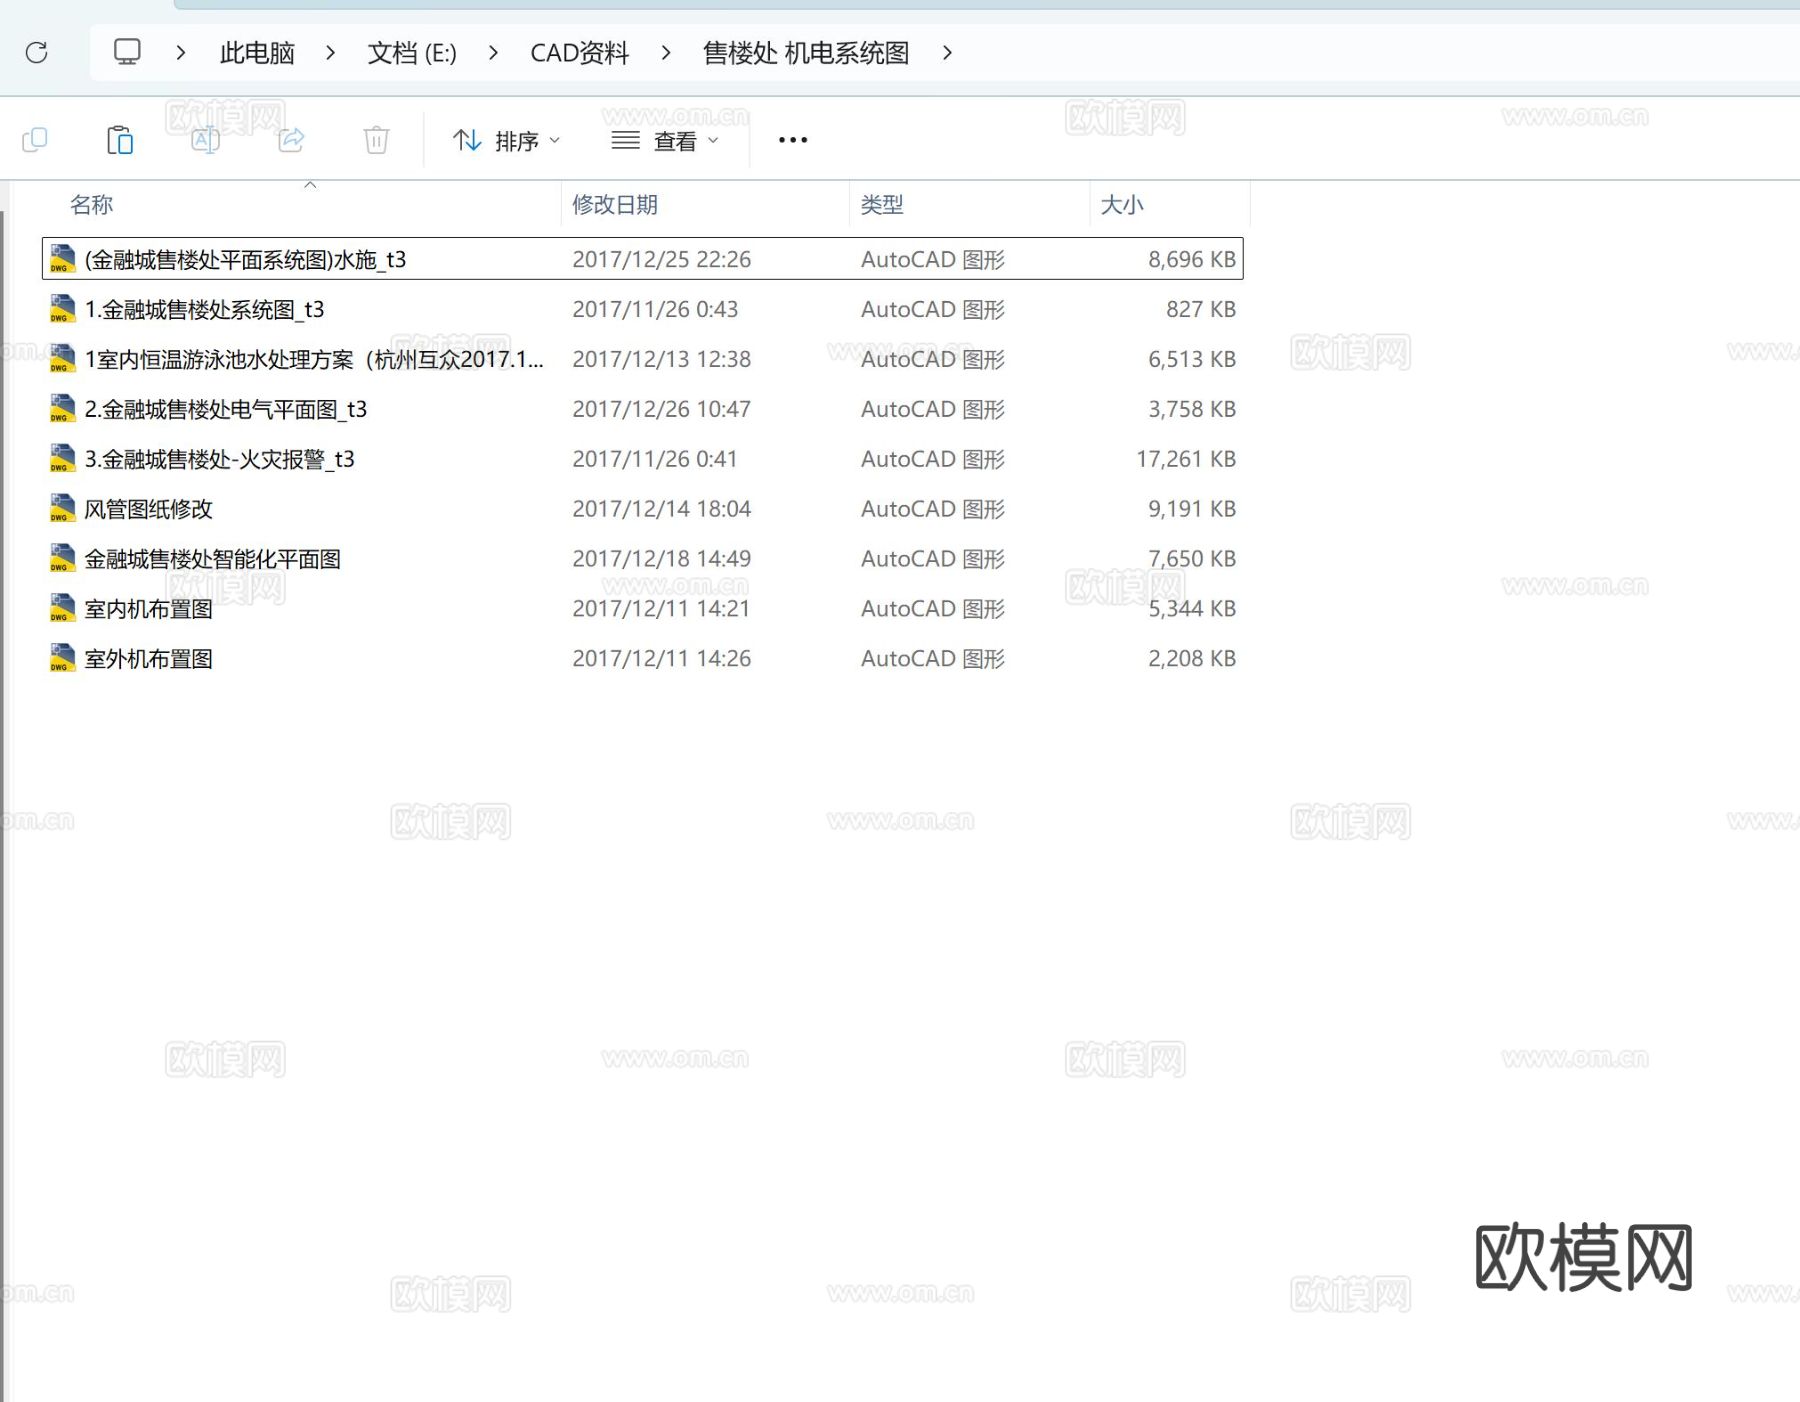Click AutoCAD 图形 type in 风管图纸修改 row
This screenshot has width=1800, height=1402.
(x=933, y=510)
